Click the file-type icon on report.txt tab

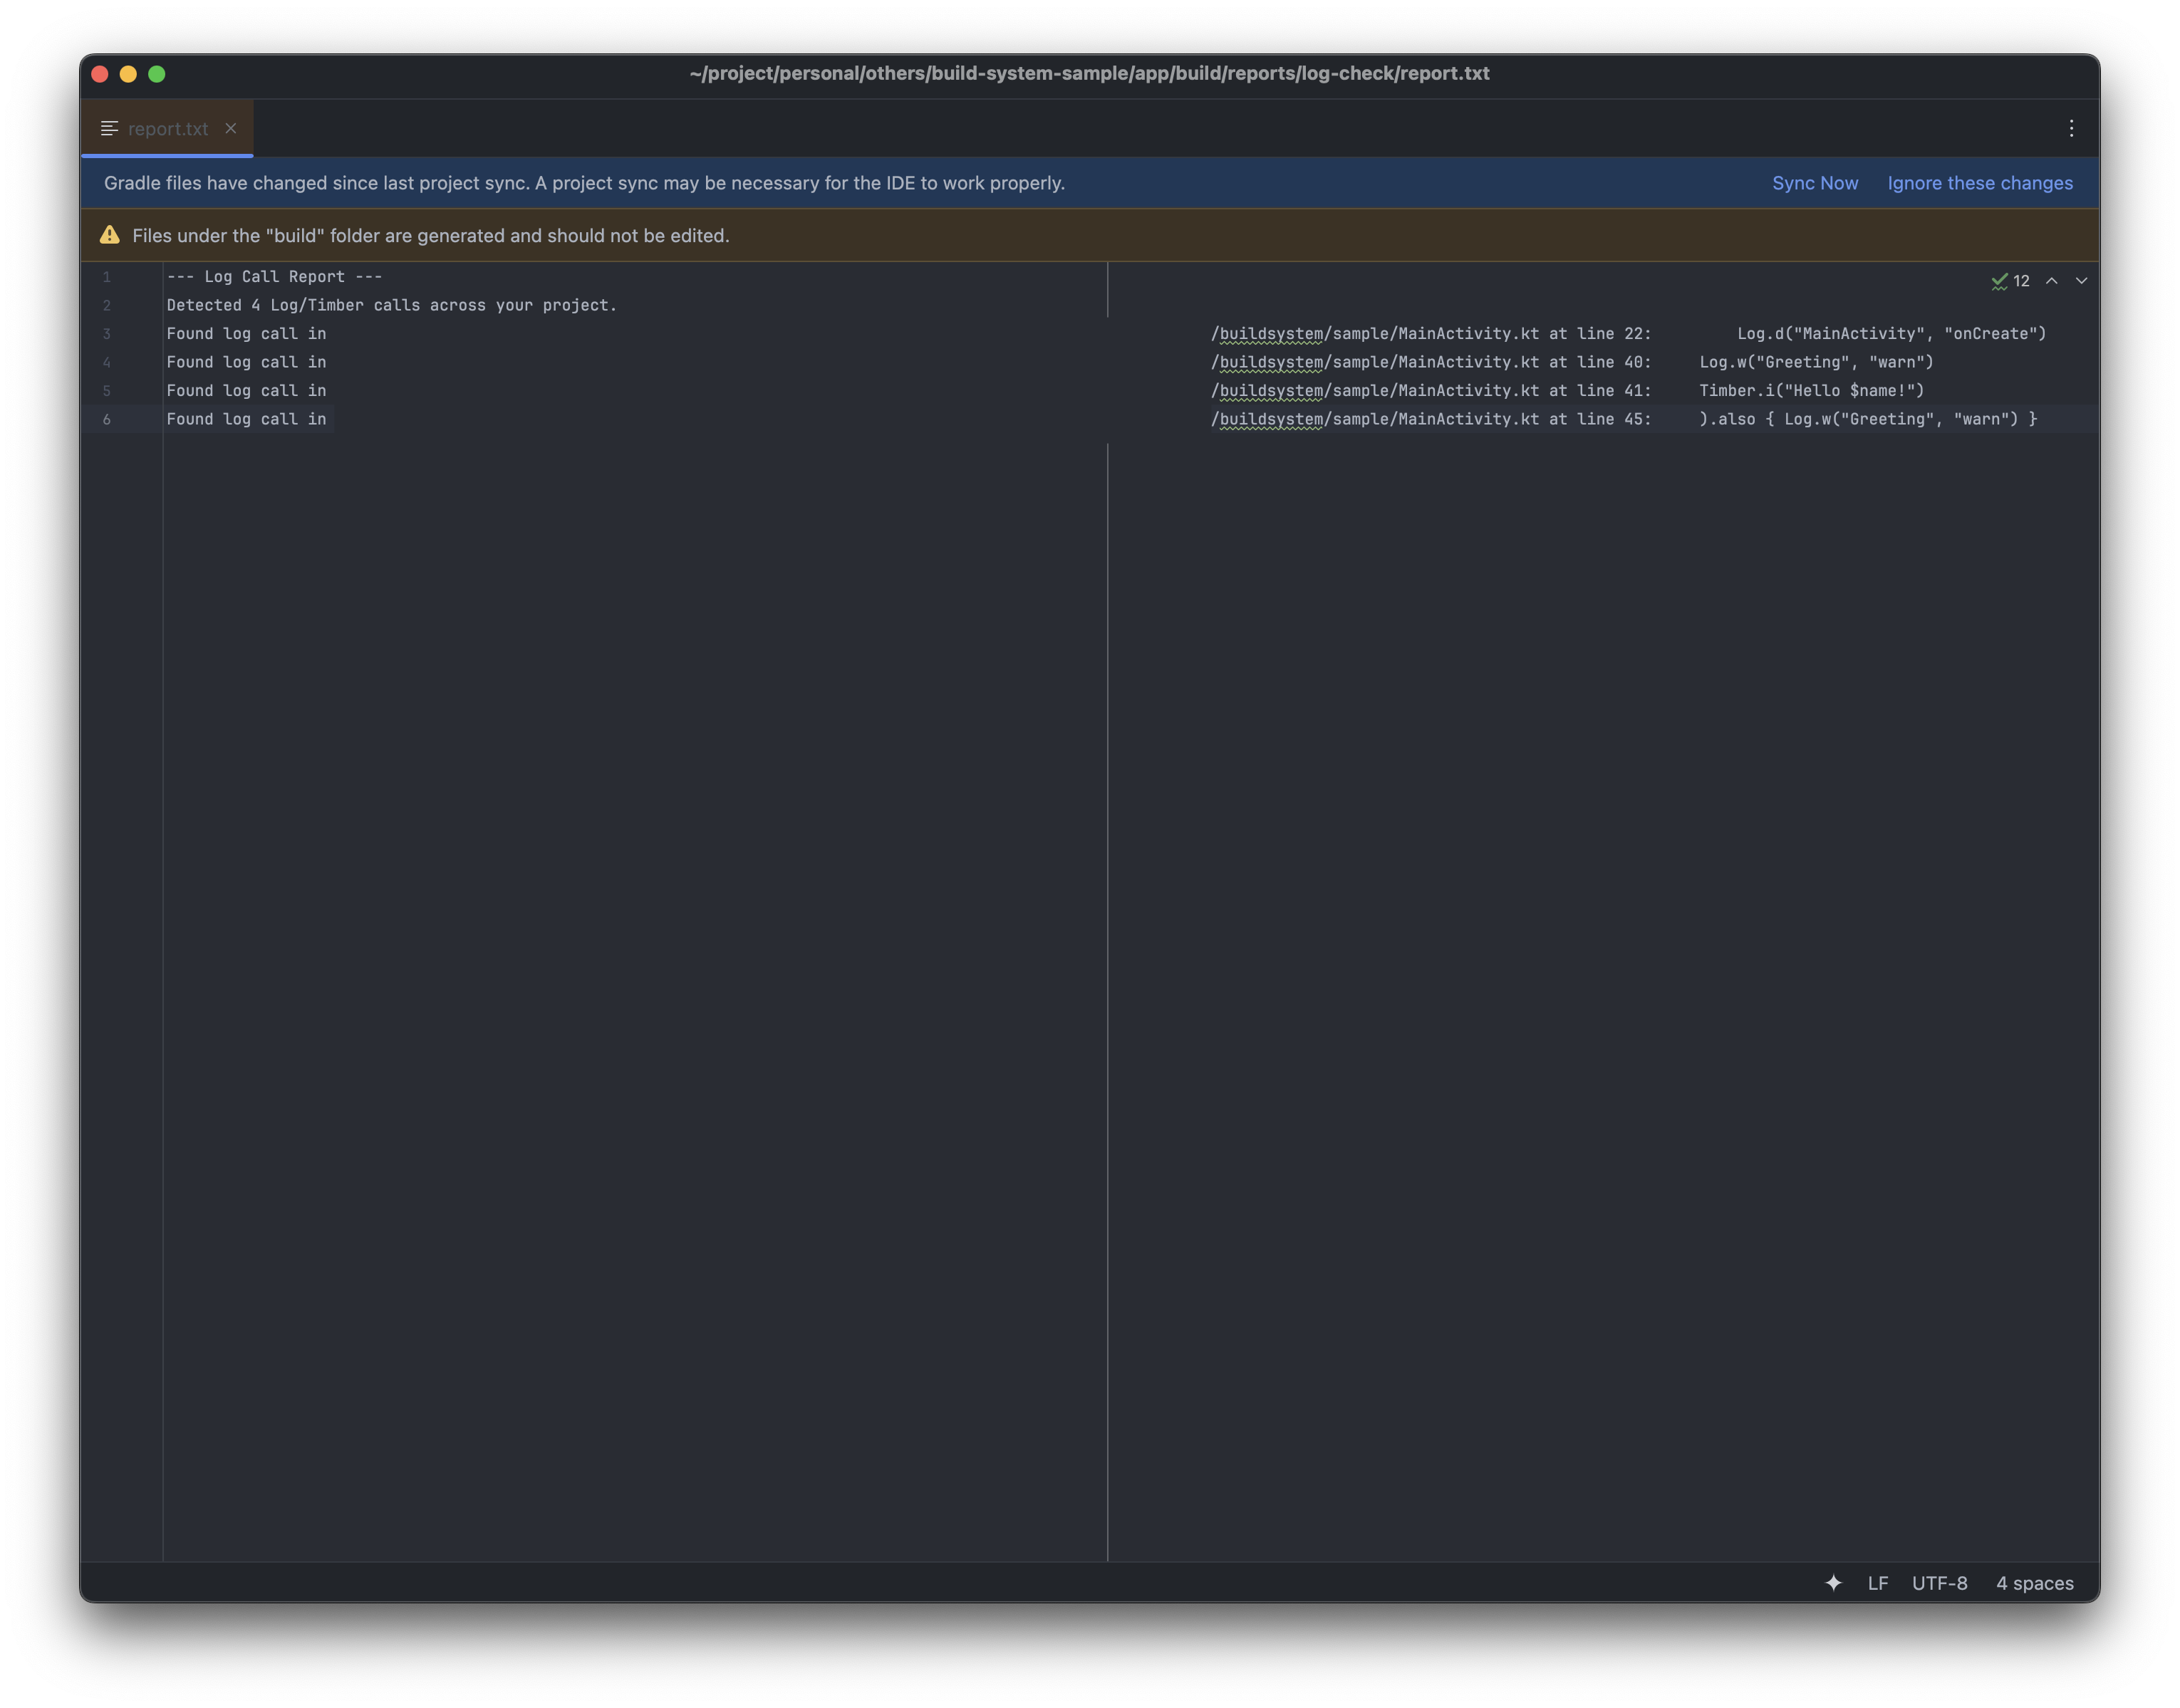[x=110, y=128]
